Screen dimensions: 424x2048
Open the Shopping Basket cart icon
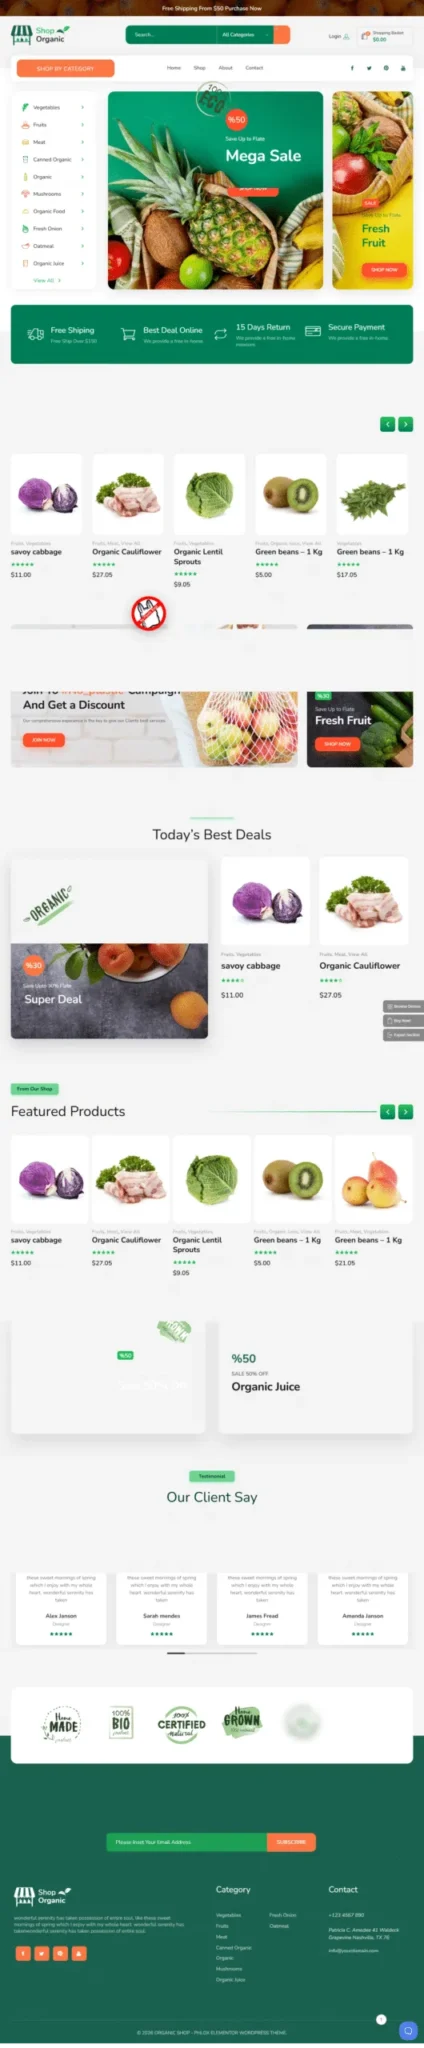coord(366,35)
